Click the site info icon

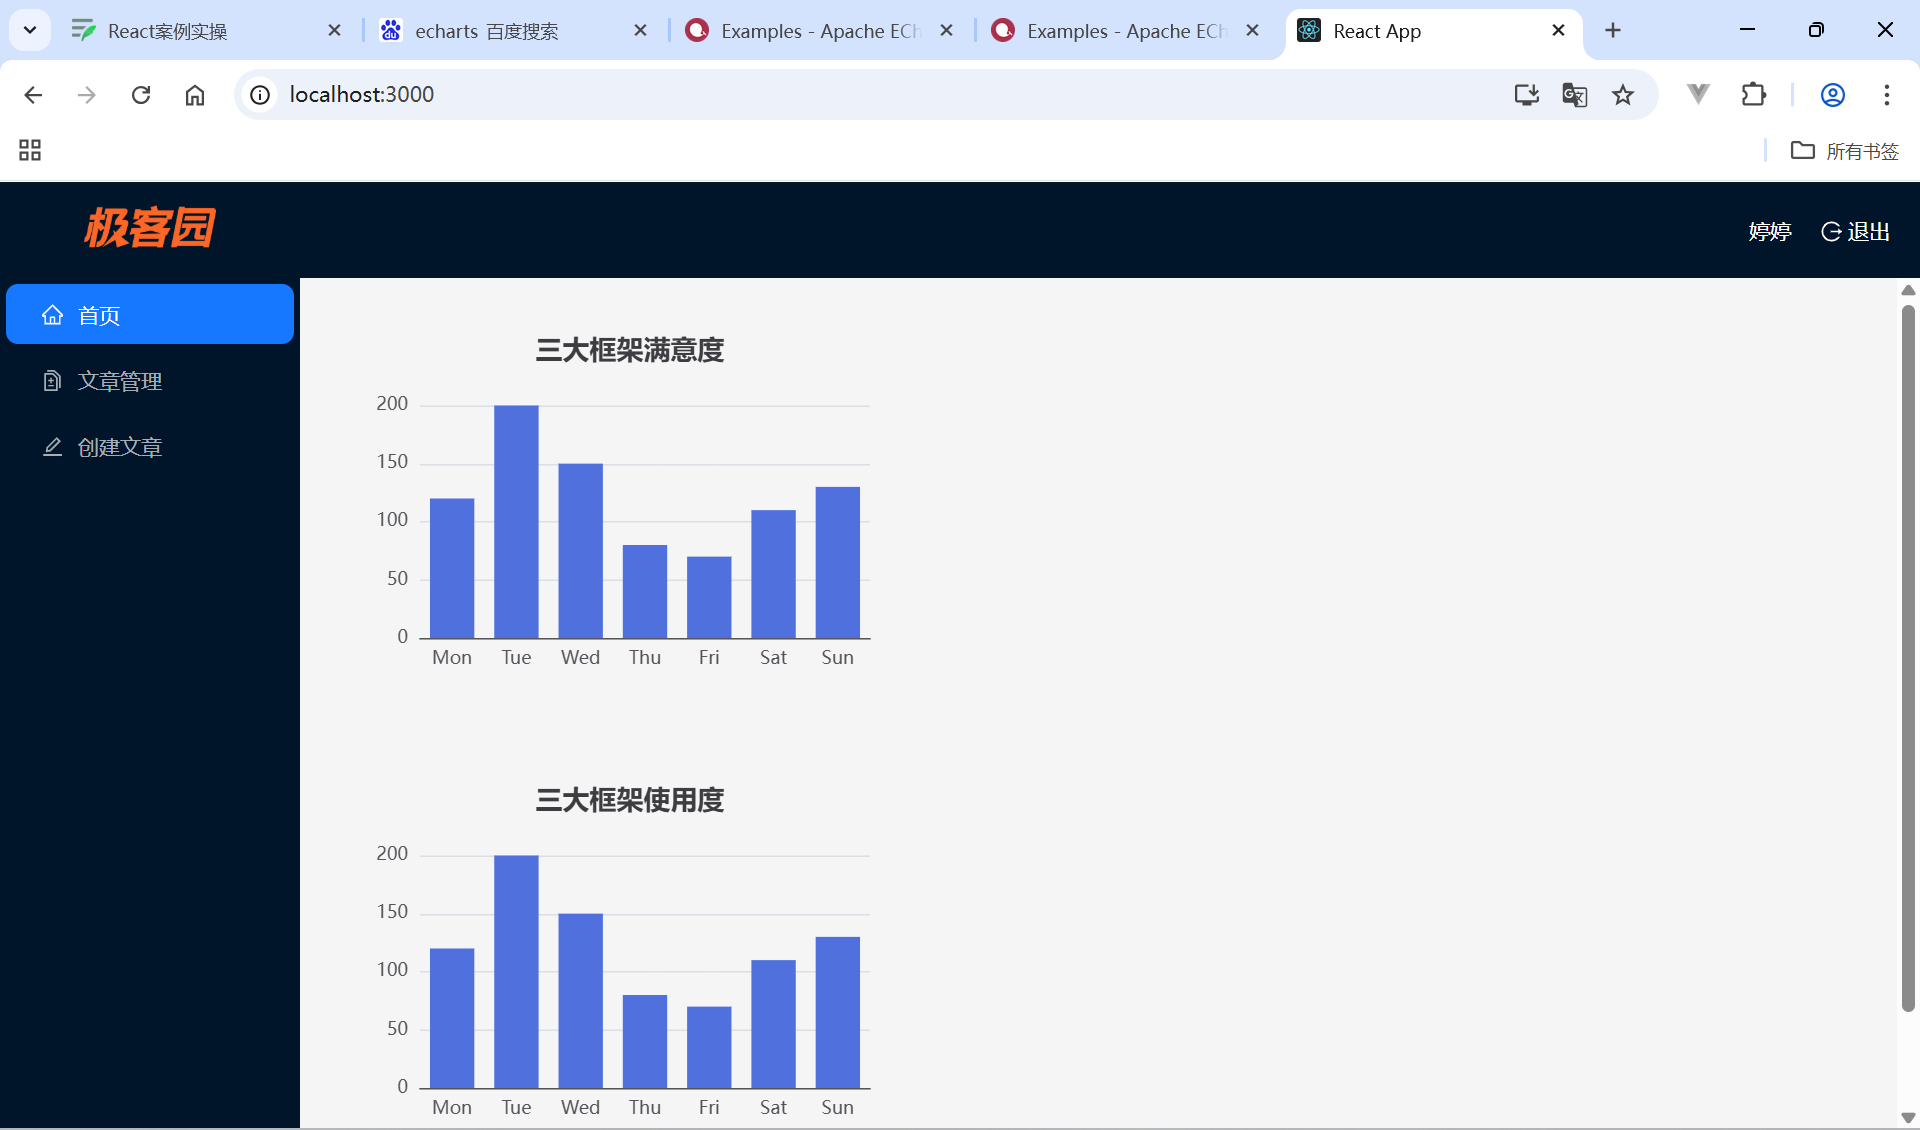pyautogui.click(x=260, y=95)
